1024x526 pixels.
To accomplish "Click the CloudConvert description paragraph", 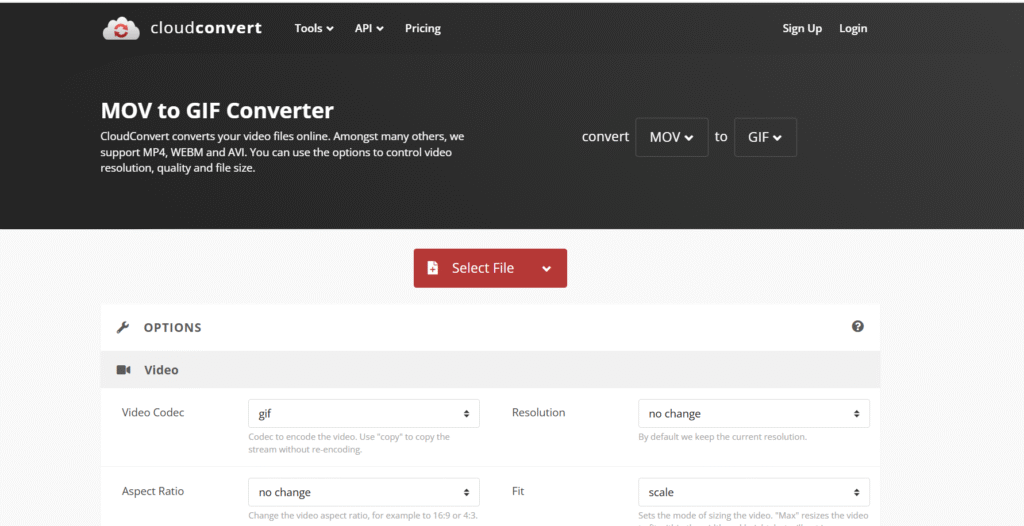I will 282,152.
